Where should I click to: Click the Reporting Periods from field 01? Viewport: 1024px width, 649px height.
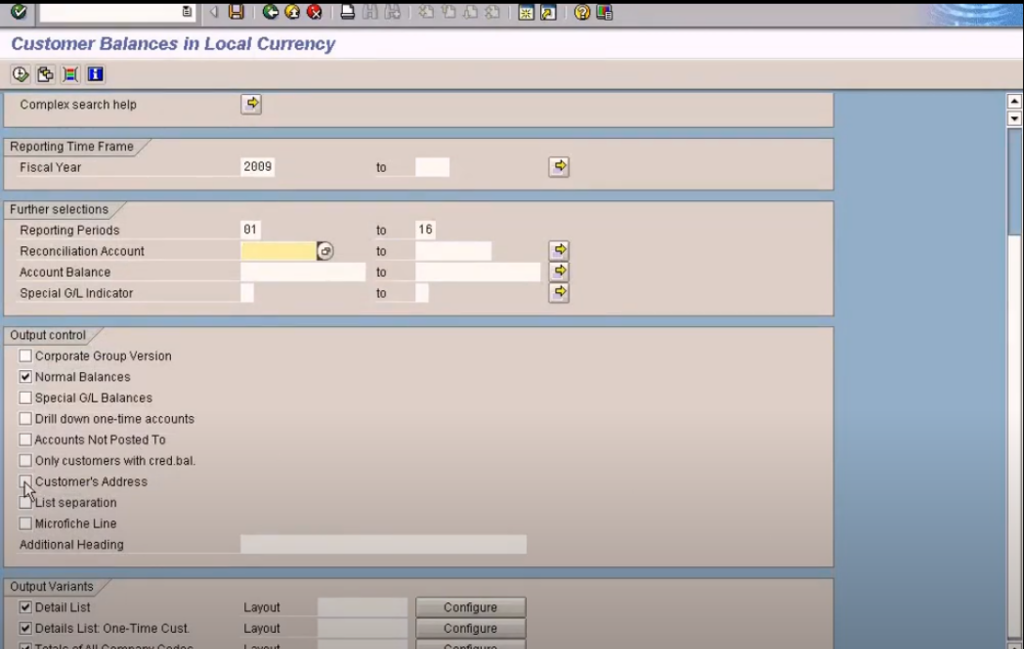pyautogui.click(x=250, y=229)
